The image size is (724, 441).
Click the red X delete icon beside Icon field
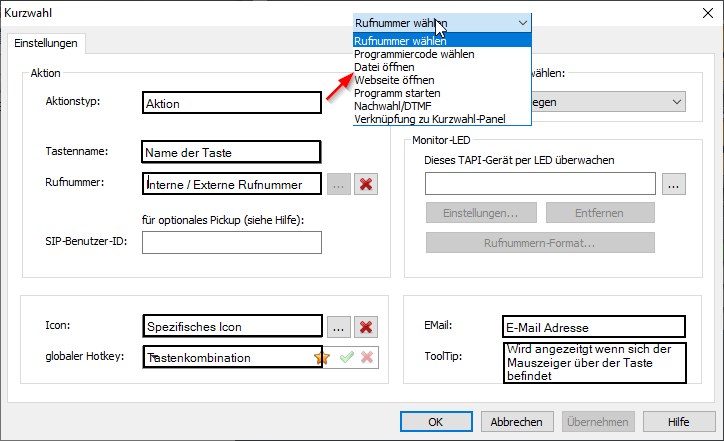click(366, 327)
